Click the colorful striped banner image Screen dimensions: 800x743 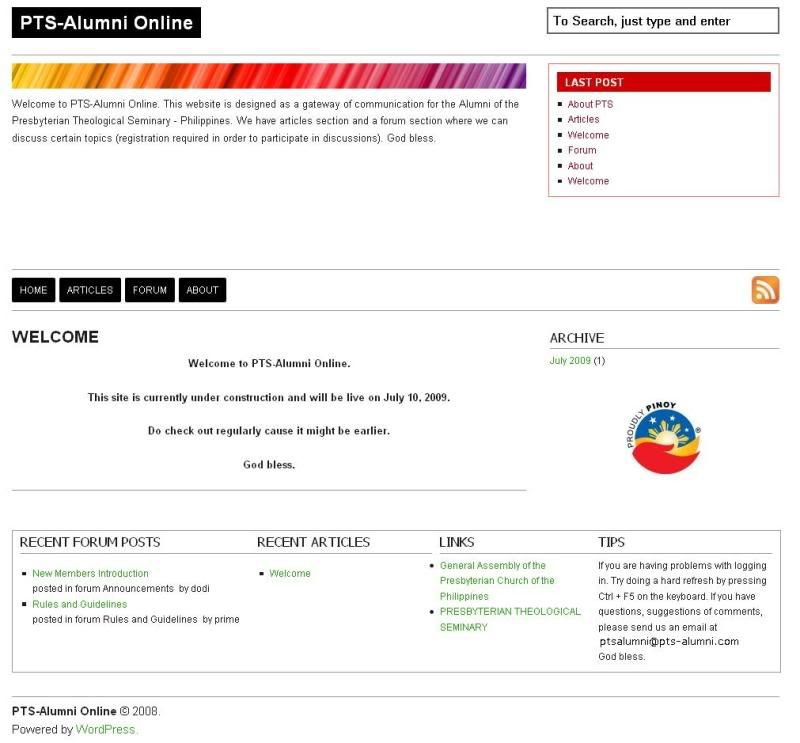(x=269, y=76)
